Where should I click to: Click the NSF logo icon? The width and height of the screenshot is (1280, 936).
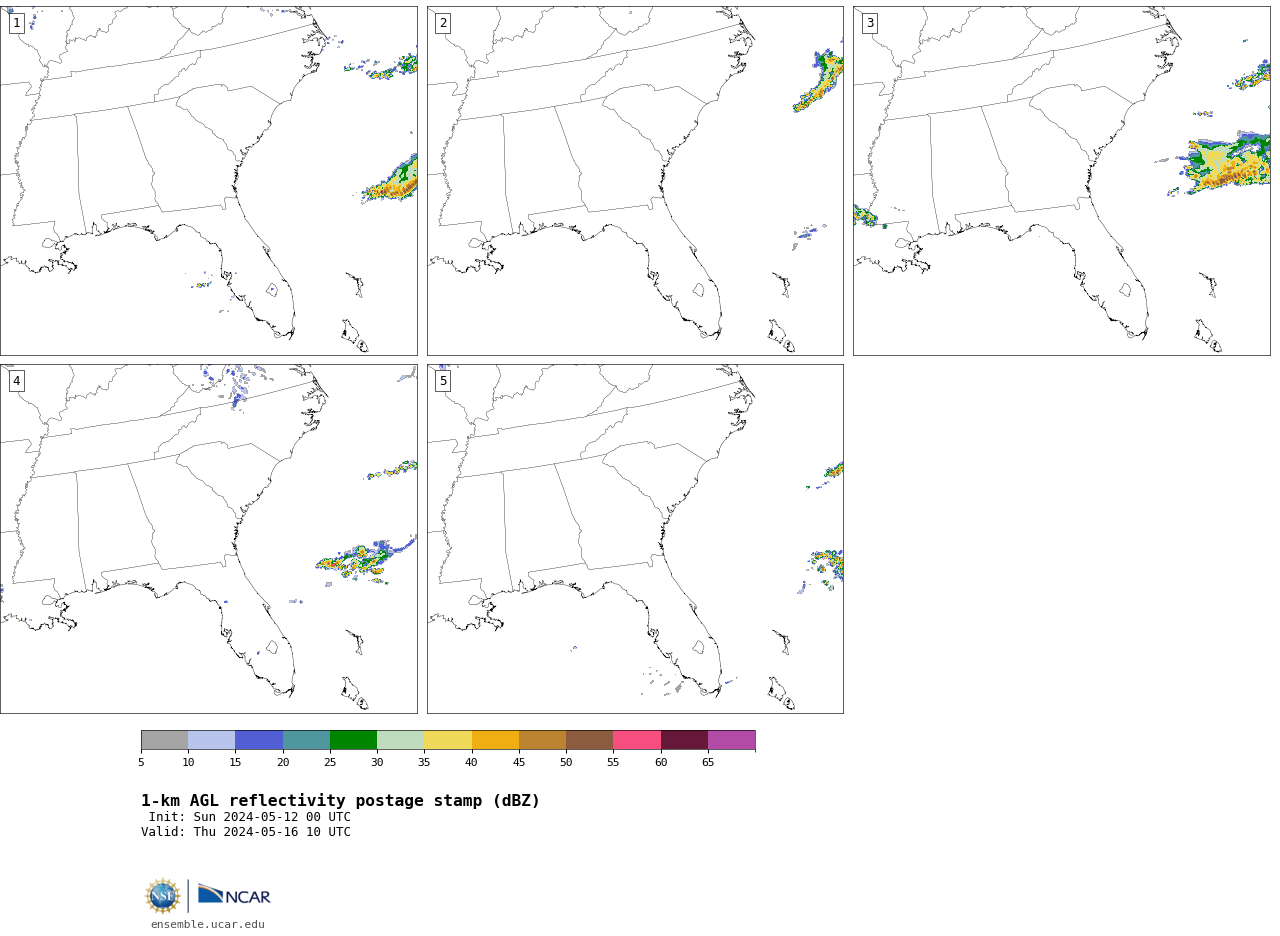coord(163,896)
